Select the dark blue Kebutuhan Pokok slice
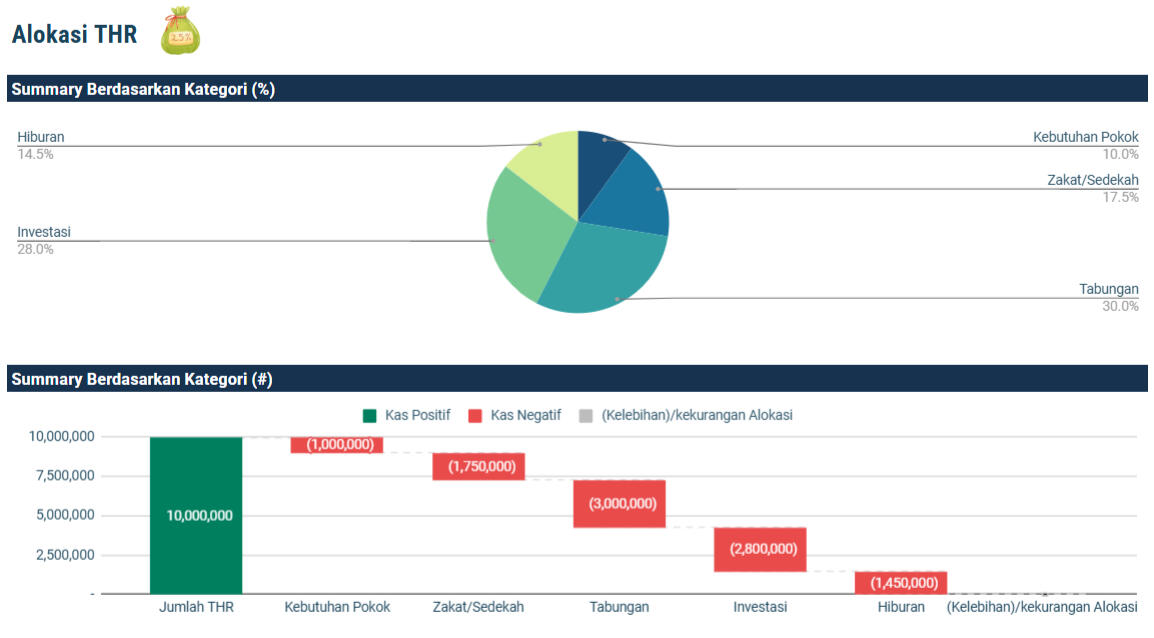Image resolution: width=1154 pixels, height=638 pixels. coord(600,150)
